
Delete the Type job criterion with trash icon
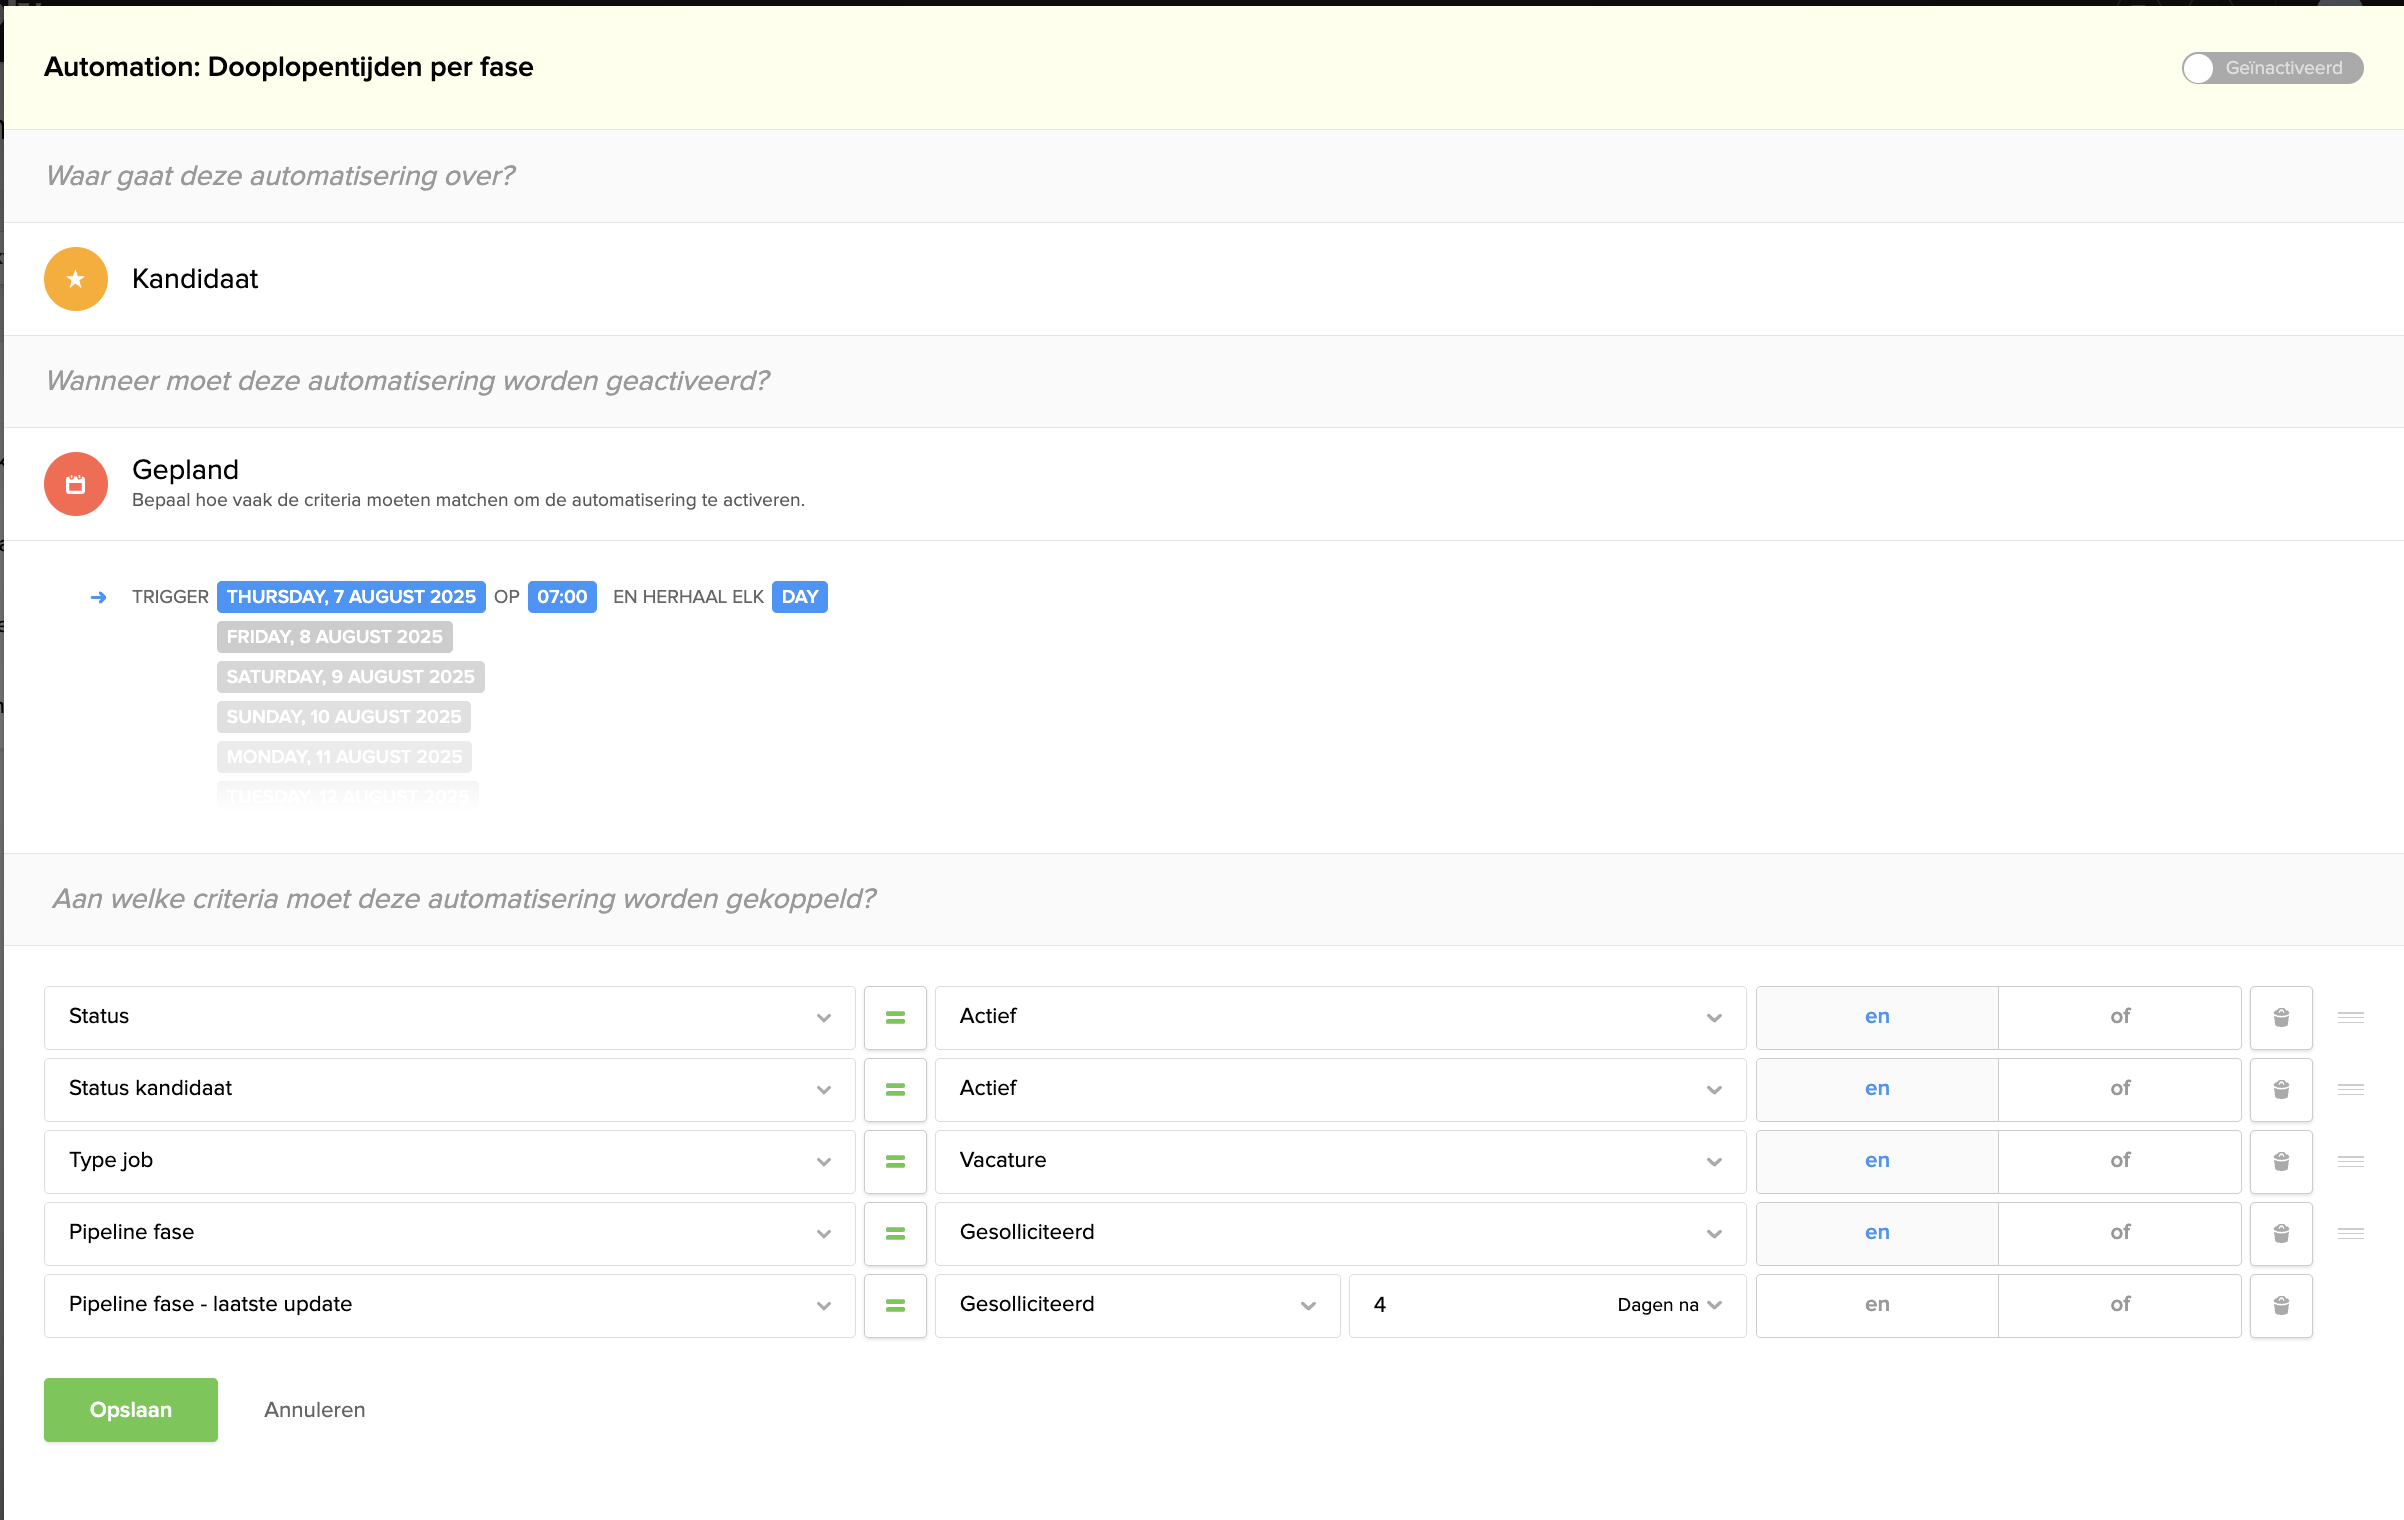point(2281,1161)
